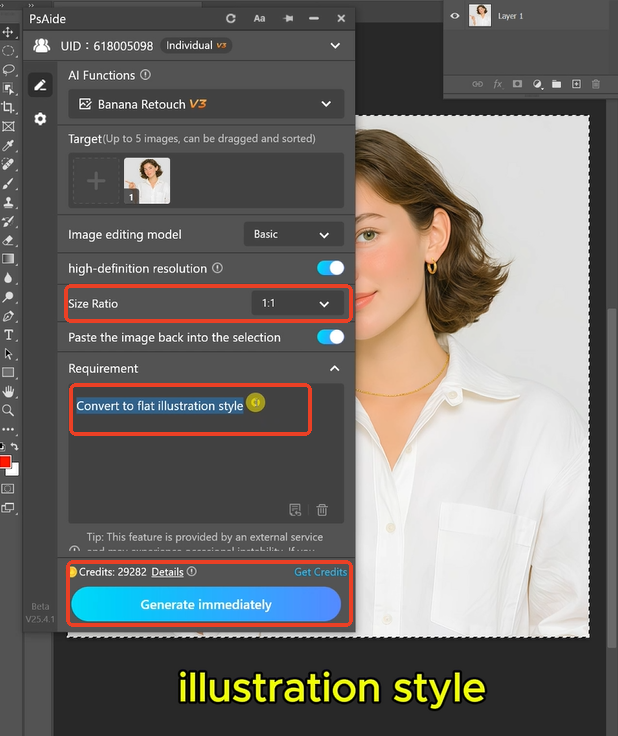Open the Get Credits link
The height and width of the screenshot is (736, 618).
pos(320,572)
